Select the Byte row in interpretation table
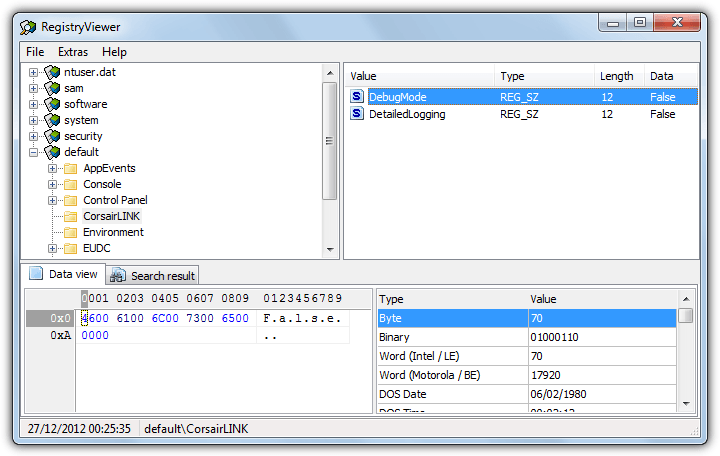Viewport: 720px width, 456px height. [527, 318]
